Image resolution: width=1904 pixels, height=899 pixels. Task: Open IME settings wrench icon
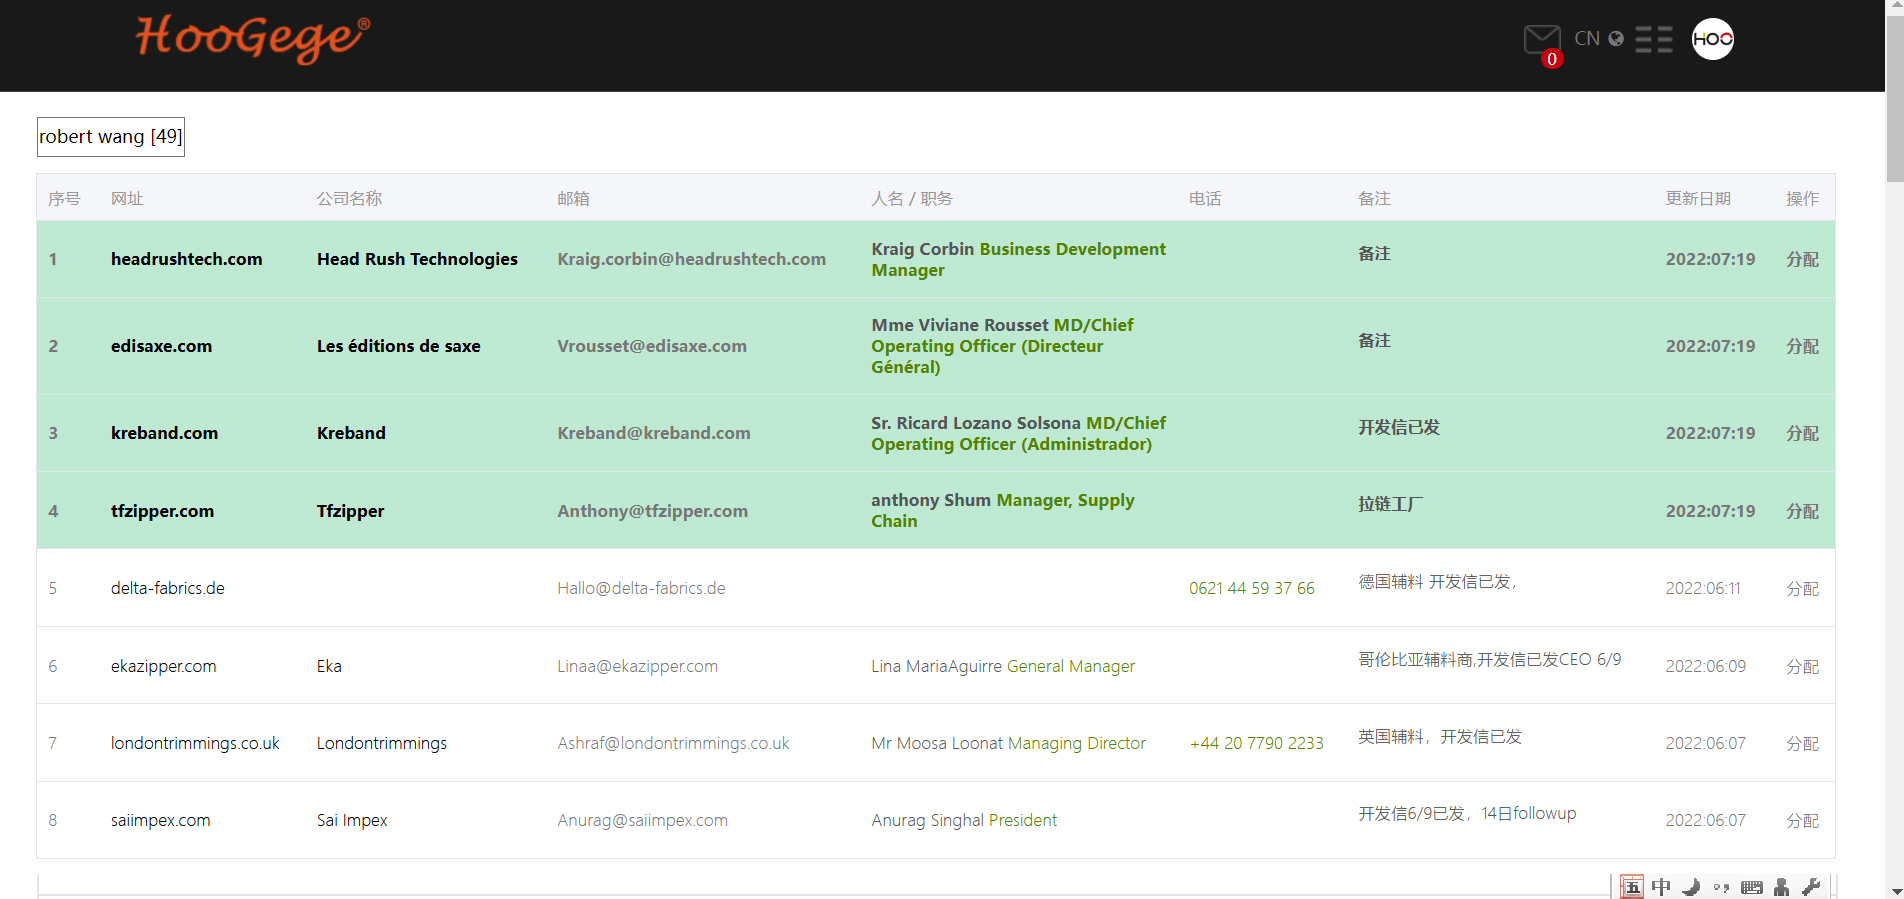[x=1810, y=886]
